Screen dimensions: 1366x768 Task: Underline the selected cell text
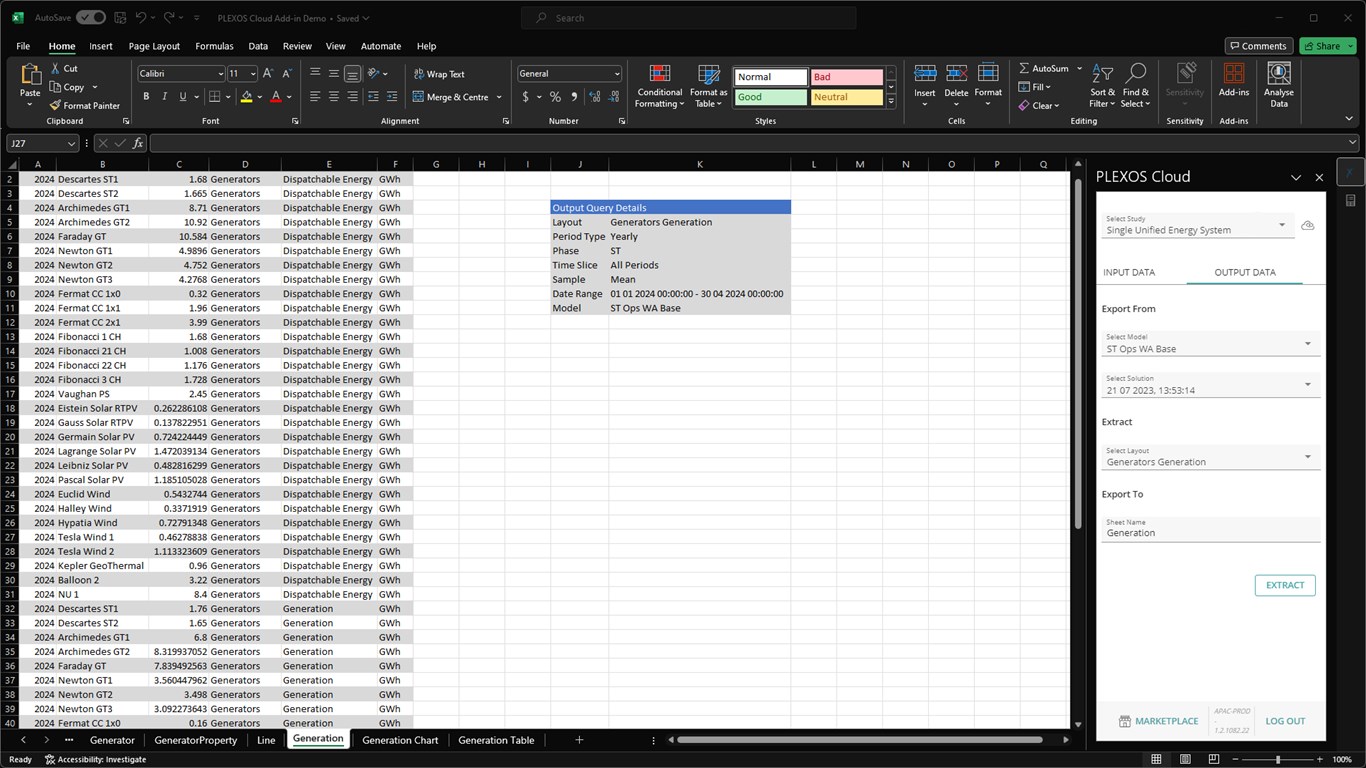click(x=182, y=97)
